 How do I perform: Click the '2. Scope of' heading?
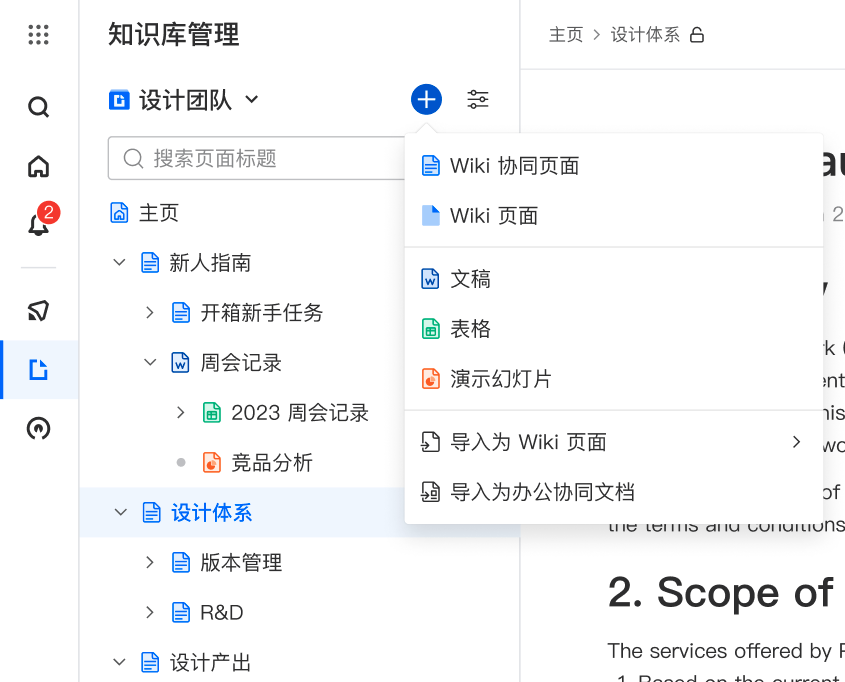(721, 593)
